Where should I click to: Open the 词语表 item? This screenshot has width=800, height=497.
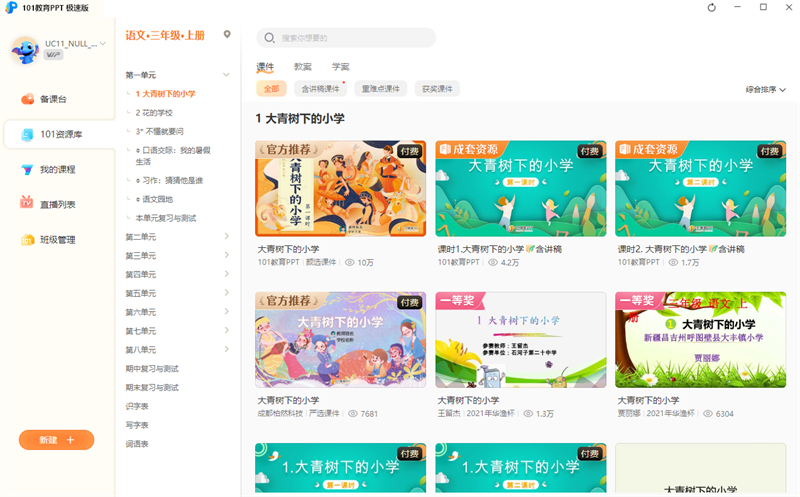pos(137,444)
